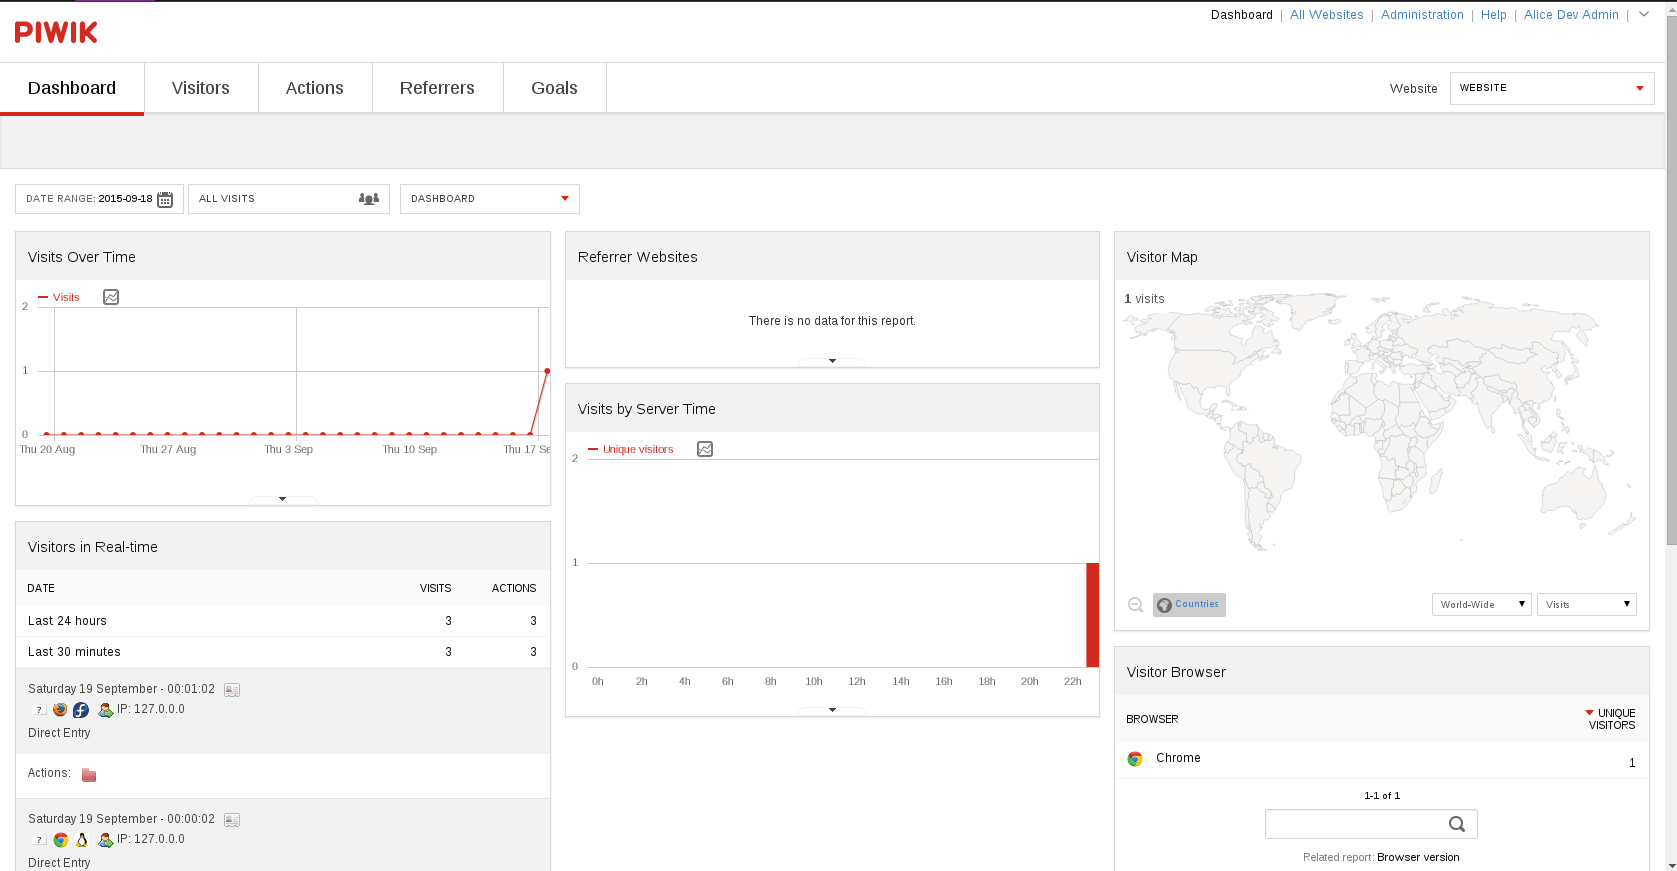Expand the Visits by Server Time footer
The height and width of the screenshot is (871, 1677).
point(832,710)
